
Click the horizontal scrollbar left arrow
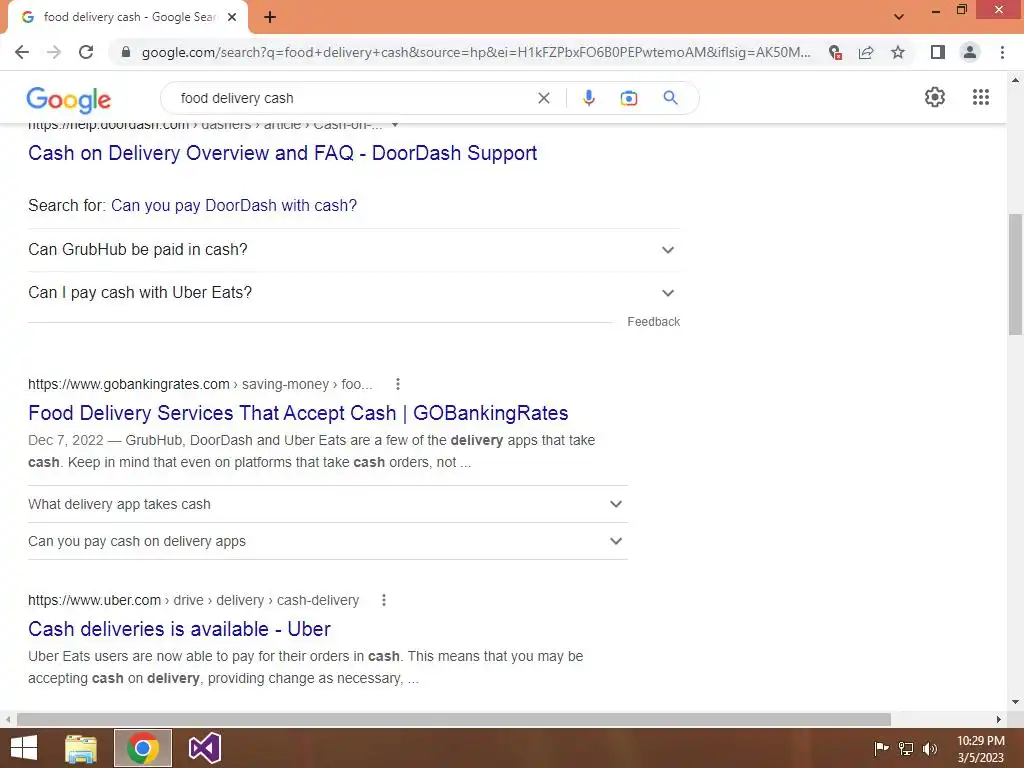coord(8,719)
